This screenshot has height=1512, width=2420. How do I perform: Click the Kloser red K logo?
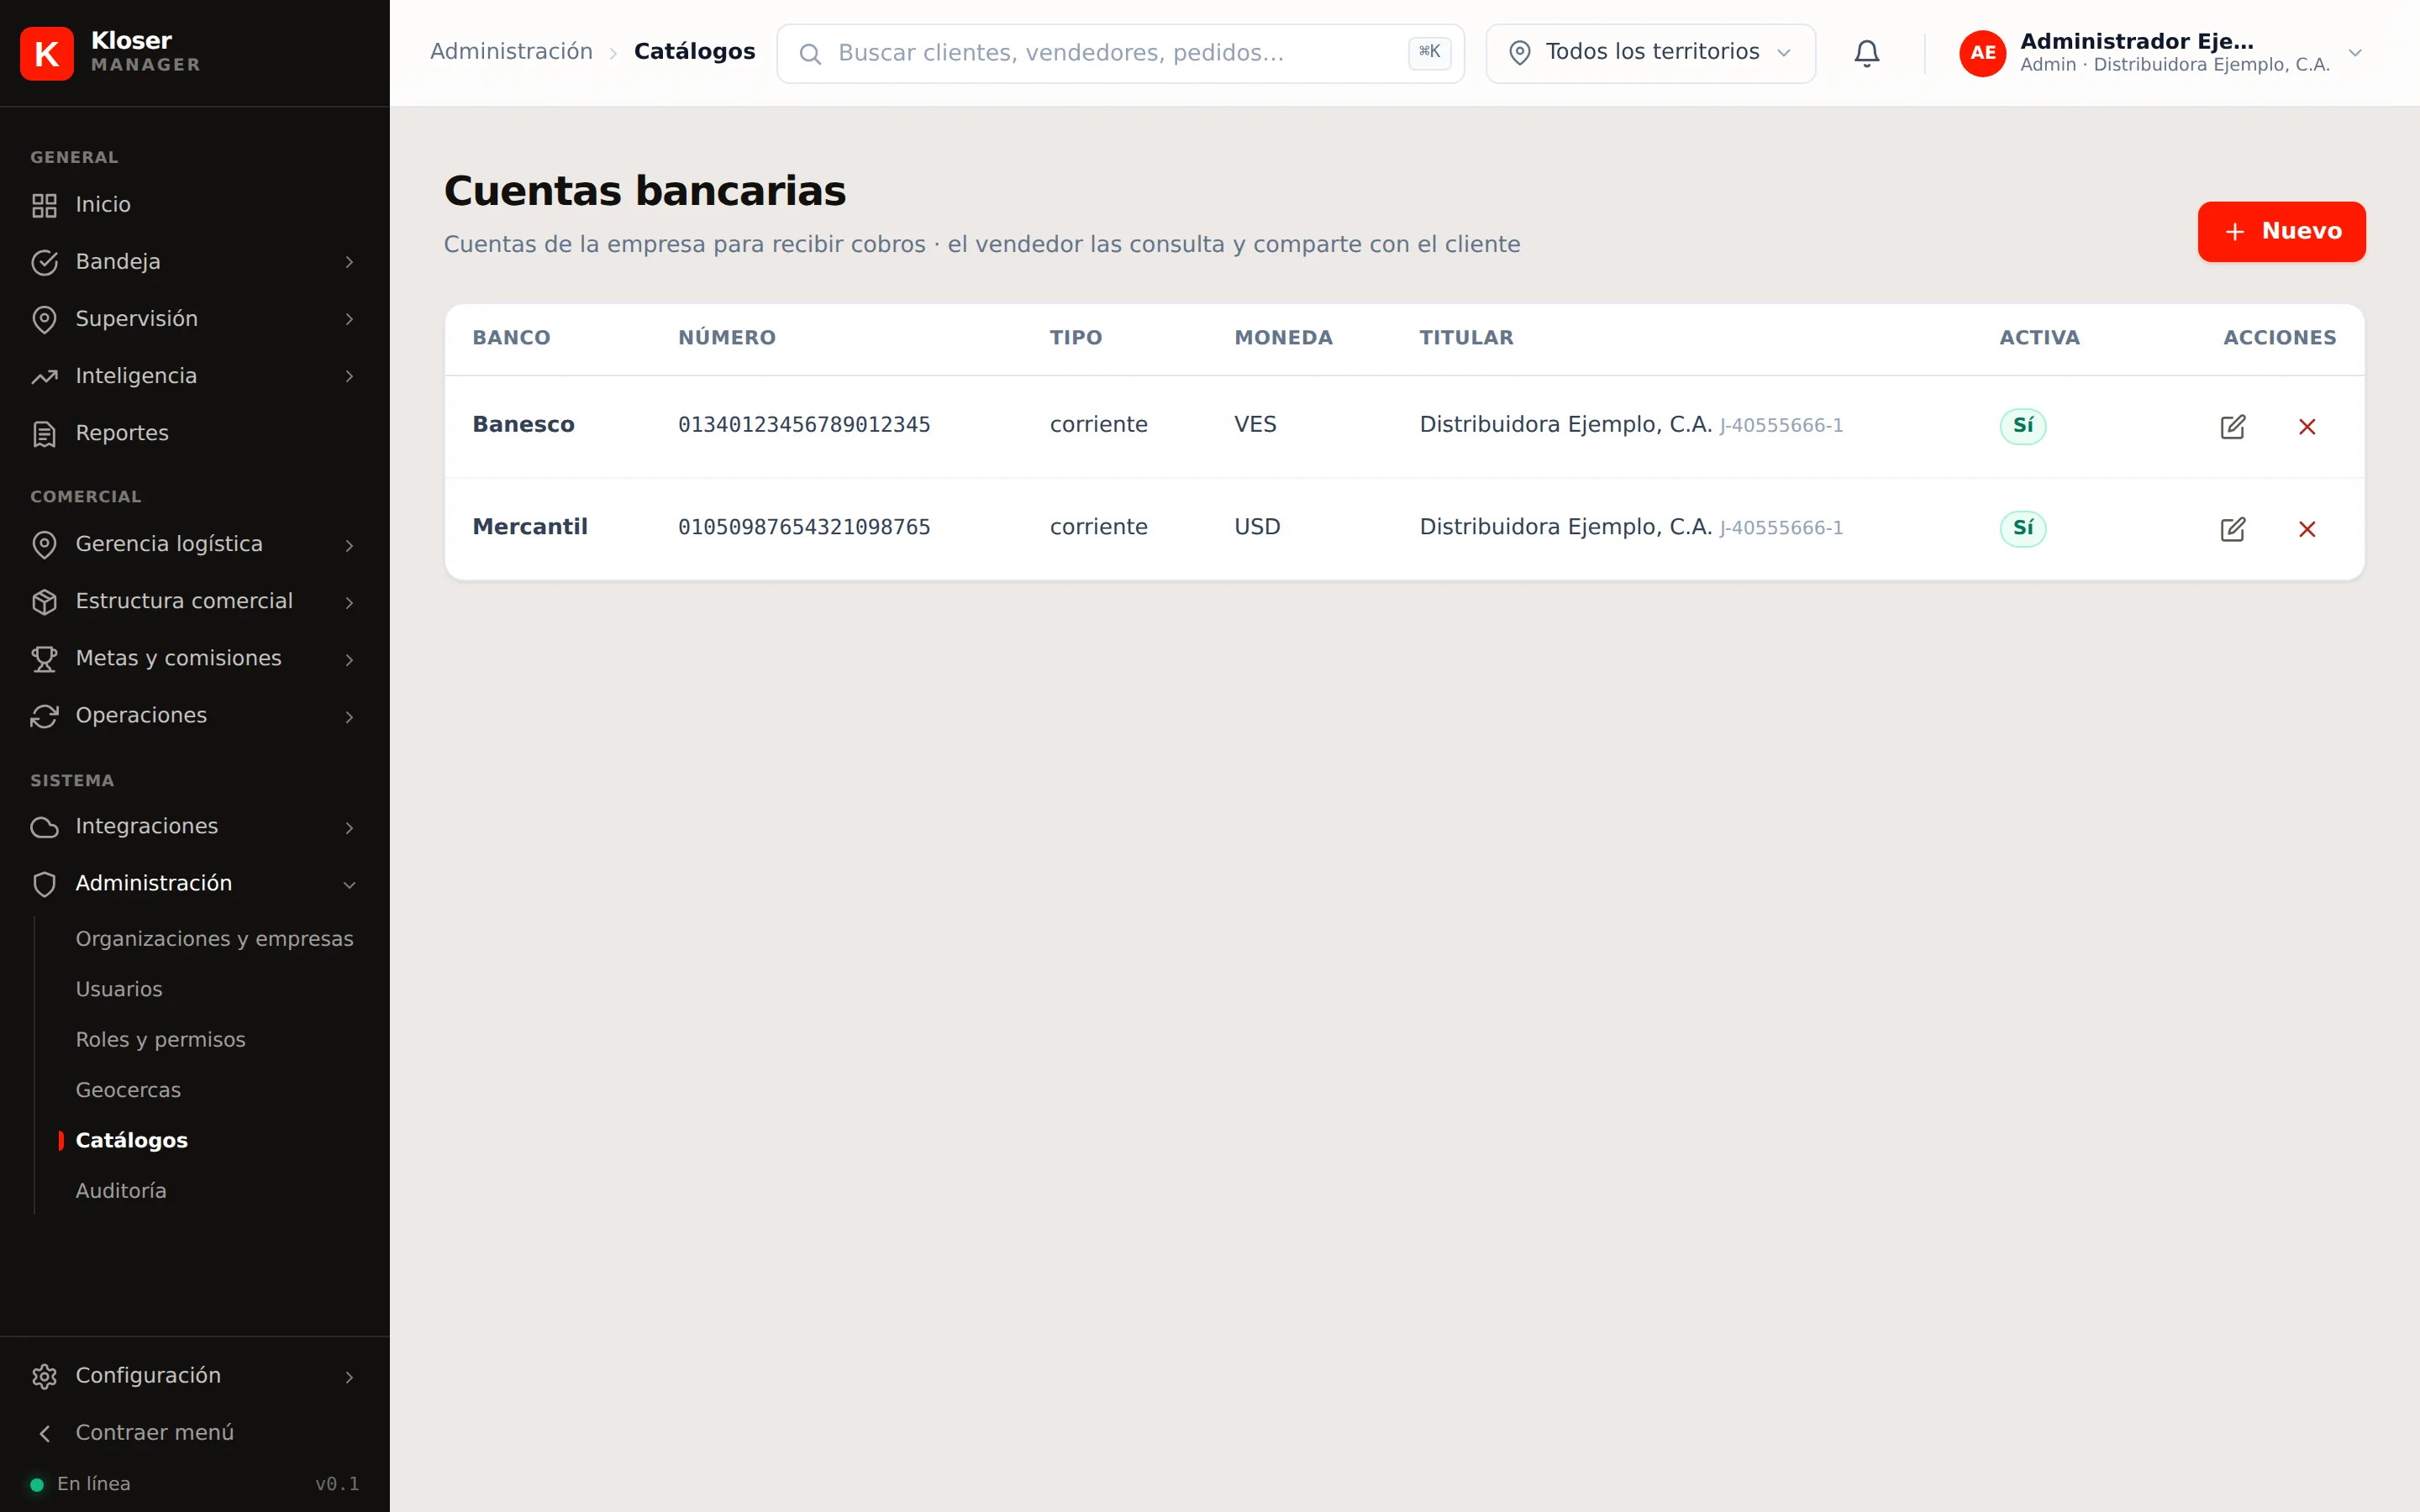click(46, 53)
